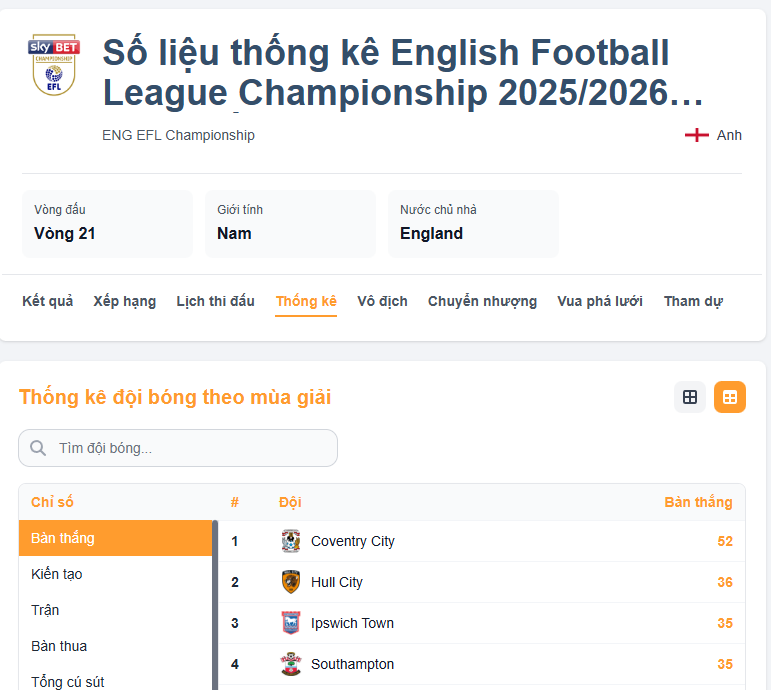
Task: Go to the Vua phá lưới tab
Action: coord(600,301)
